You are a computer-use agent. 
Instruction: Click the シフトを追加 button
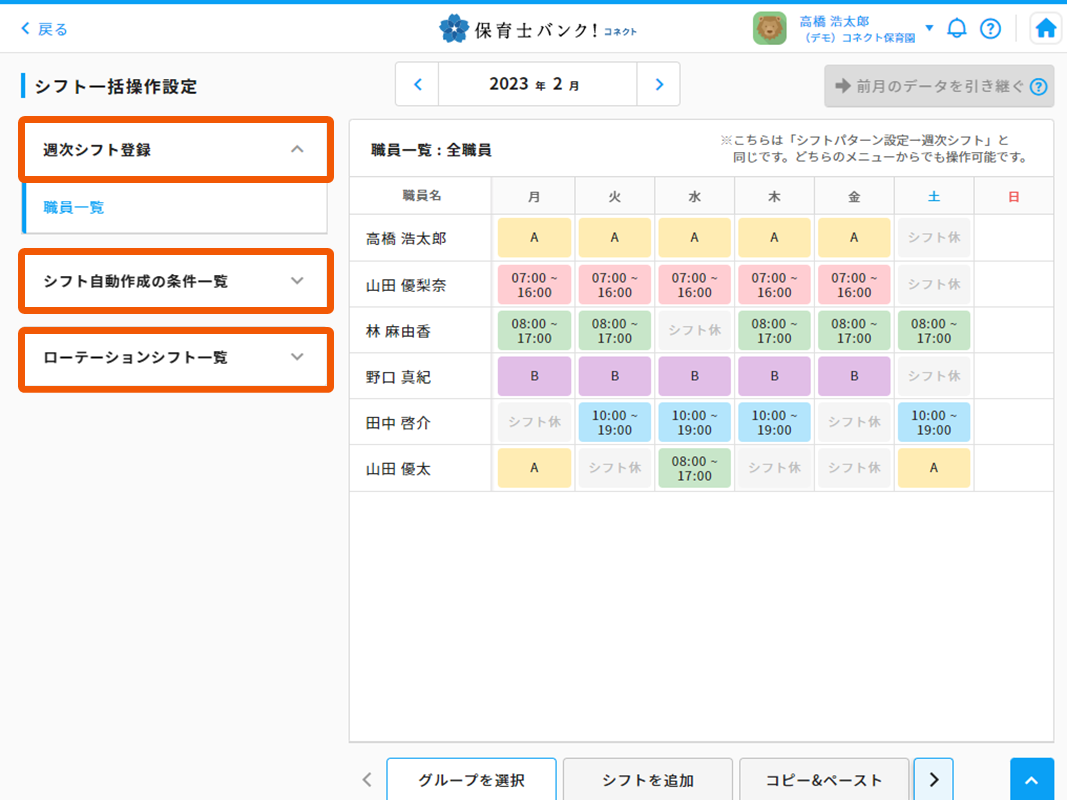[x=647, y=780]
